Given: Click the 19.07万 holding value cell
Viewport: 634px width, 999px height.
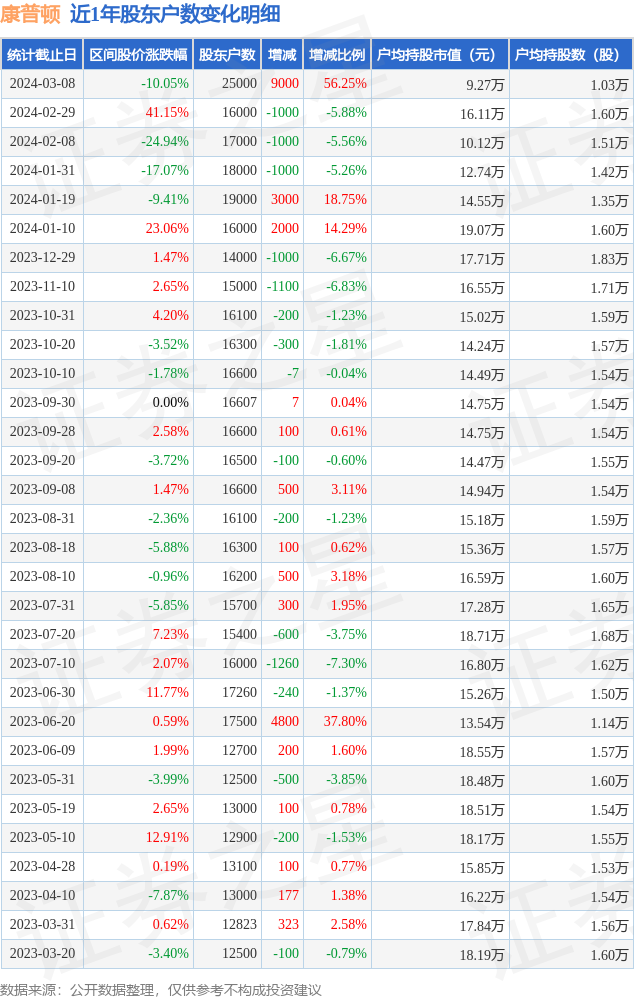Looking at the screenshot, I should tap(481, 229).
